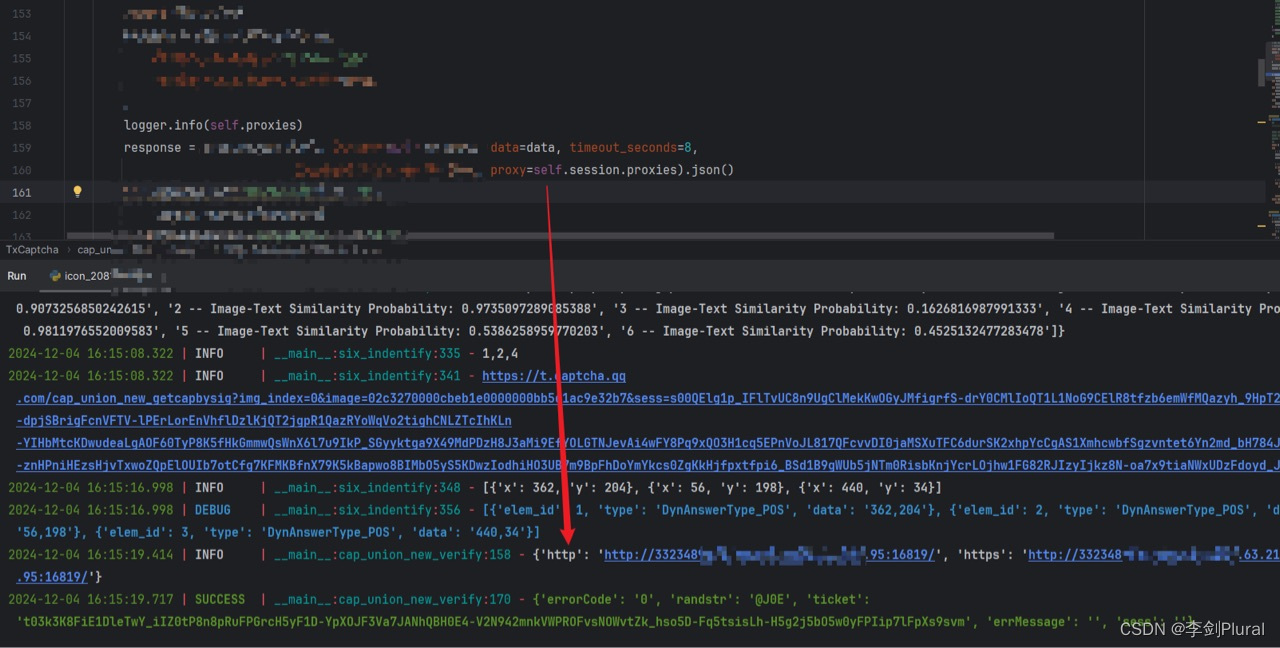Image resolution: width=1280 pixels, height=648 pixels.
Task: Click line number 158 in the gutter
Action: click(21, 126)
